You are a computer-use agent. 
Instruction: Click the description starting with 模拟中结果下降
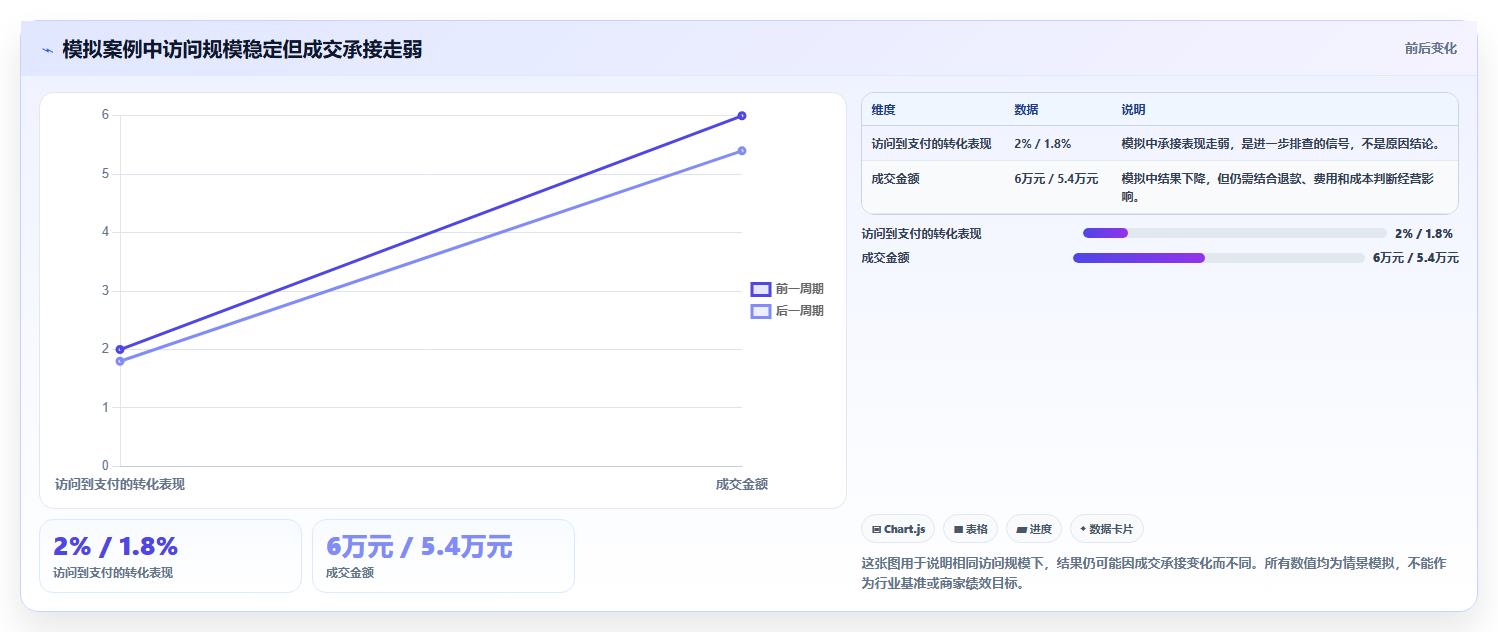point(1279,188)
